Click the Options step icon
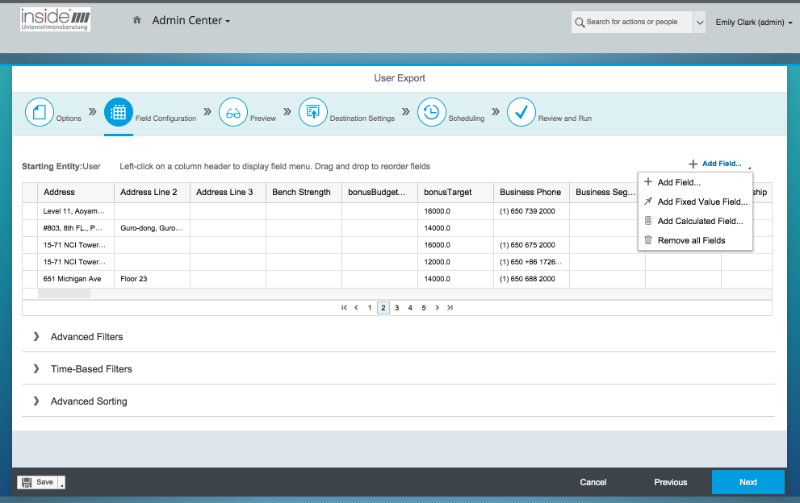 (x=38, y=113)
